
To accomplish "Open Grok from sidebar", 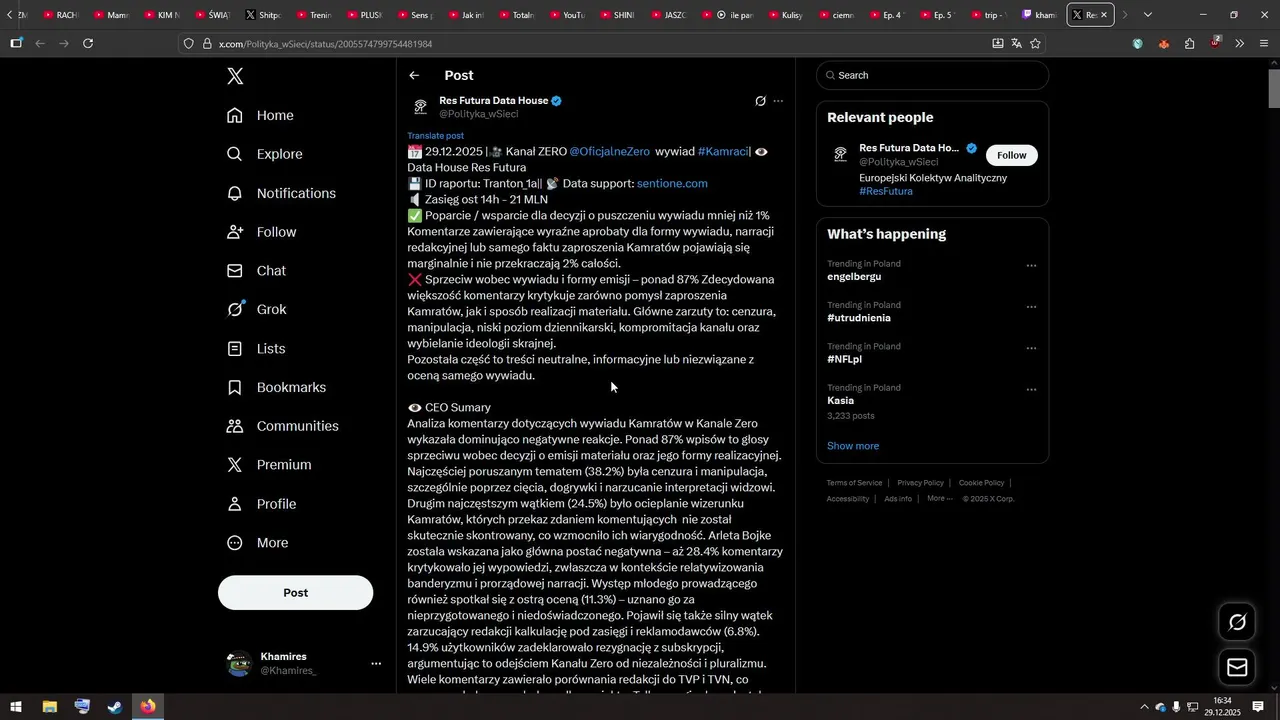I will (257, 310).
